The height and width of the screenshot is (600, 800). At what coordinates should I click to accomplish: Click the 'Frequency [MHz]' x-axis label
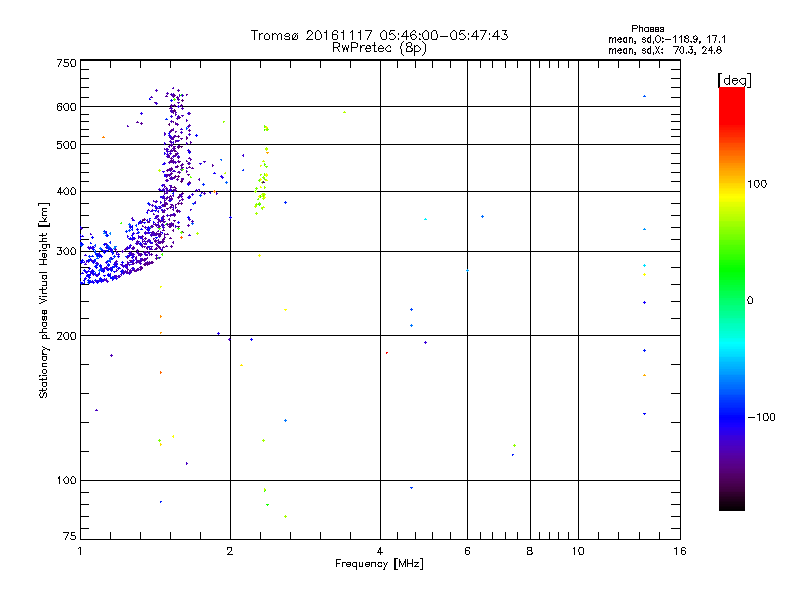(379, 564)
